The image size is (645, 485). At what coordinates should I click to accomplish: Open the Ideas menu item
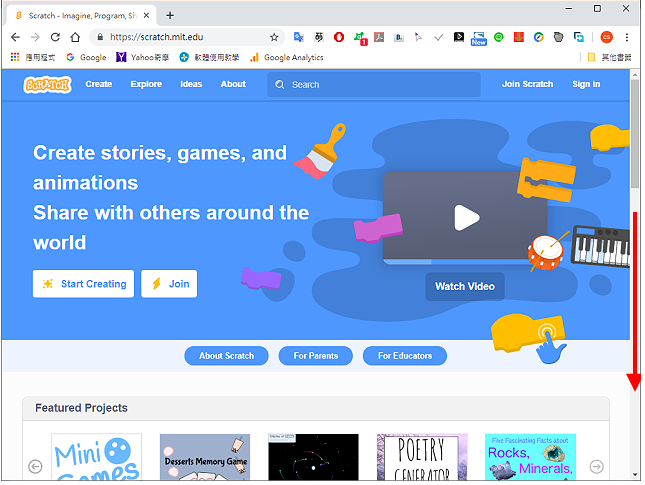pos(191,84)
